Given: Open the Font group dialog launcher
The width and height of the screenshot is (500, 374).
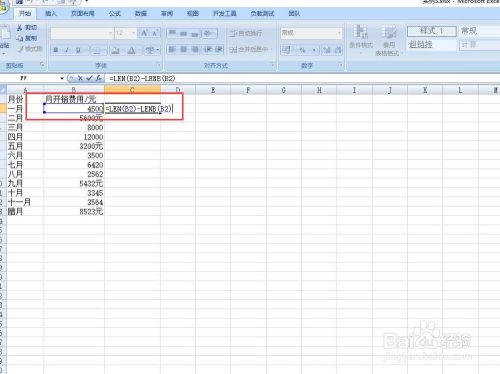Looking at the screenshot, I should pos(159,65).
